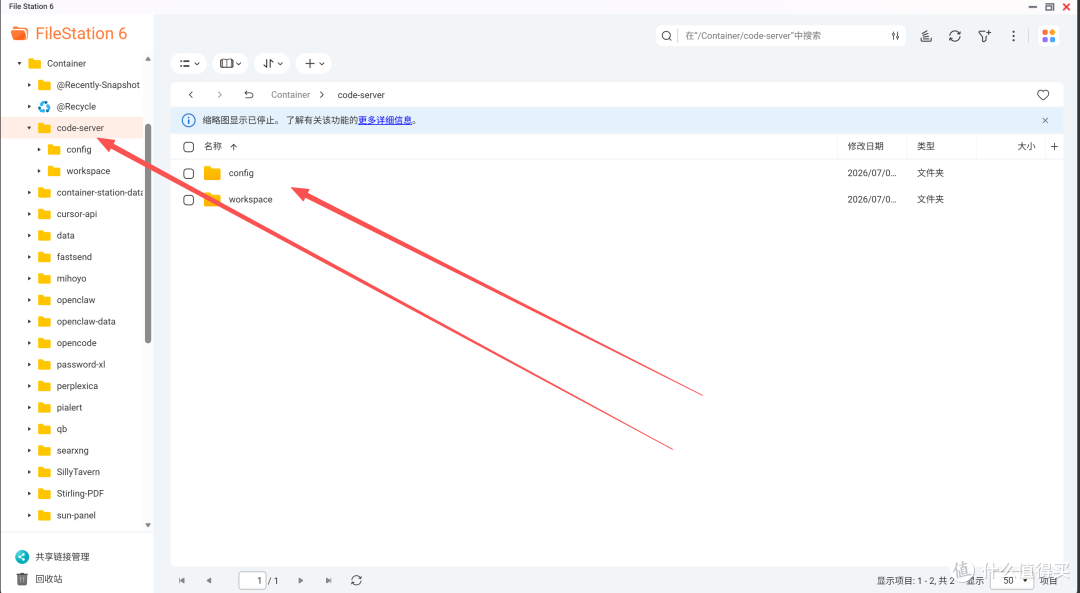Open background tasks stack icon

926,36
